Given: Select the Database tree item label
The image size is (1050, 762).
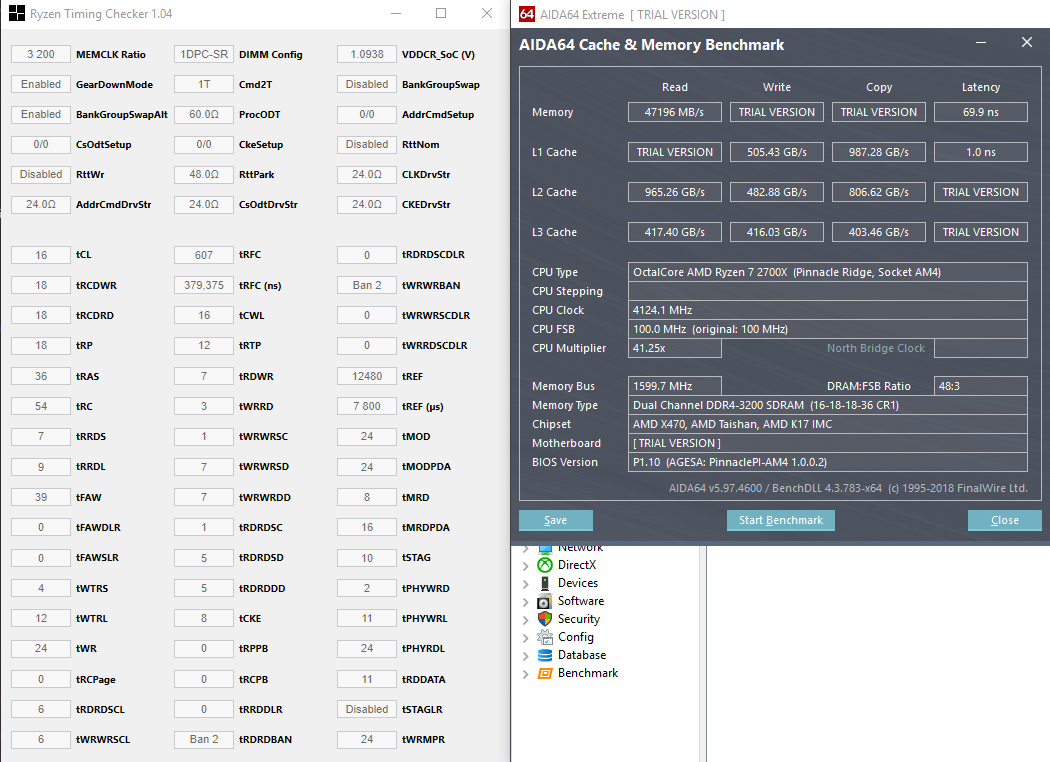Looking at the screenshot, I should pyautogui.click(x=582, y=656).
